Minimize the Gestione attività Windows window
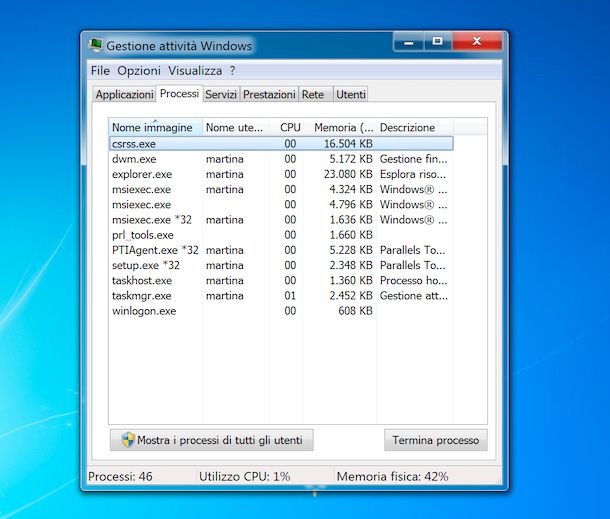The height and width of the screenshot is (519, 610). click(x=408, y=41)
